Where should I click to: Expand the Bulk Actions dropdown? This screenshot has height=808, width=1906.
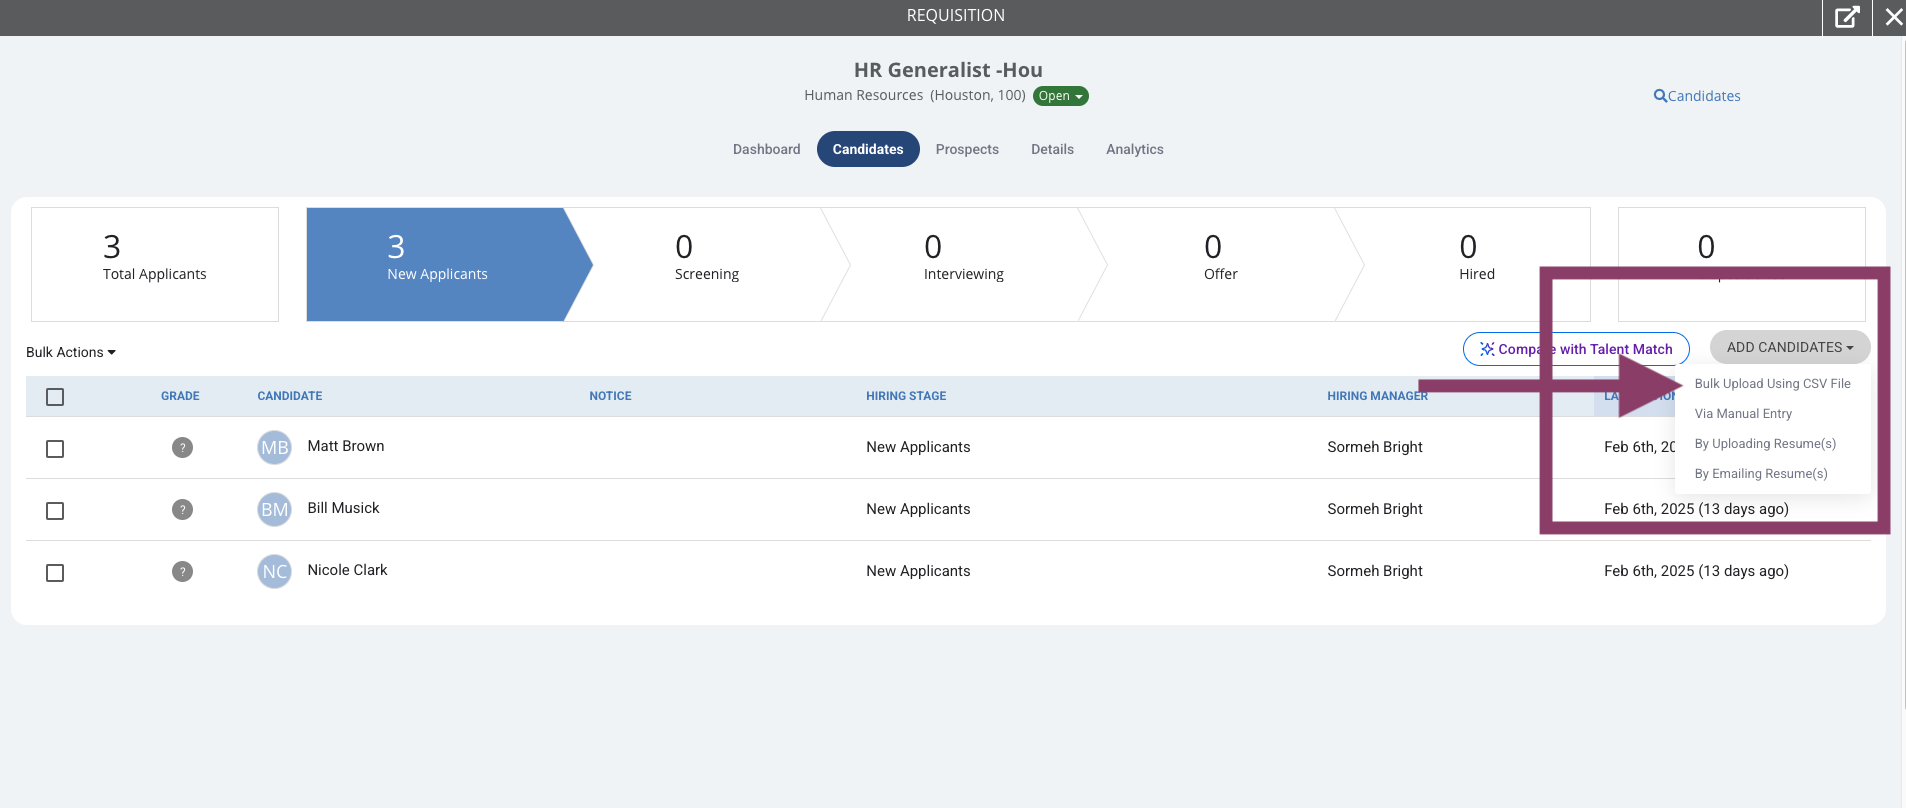pyautogui.click(x=71, y=352)
